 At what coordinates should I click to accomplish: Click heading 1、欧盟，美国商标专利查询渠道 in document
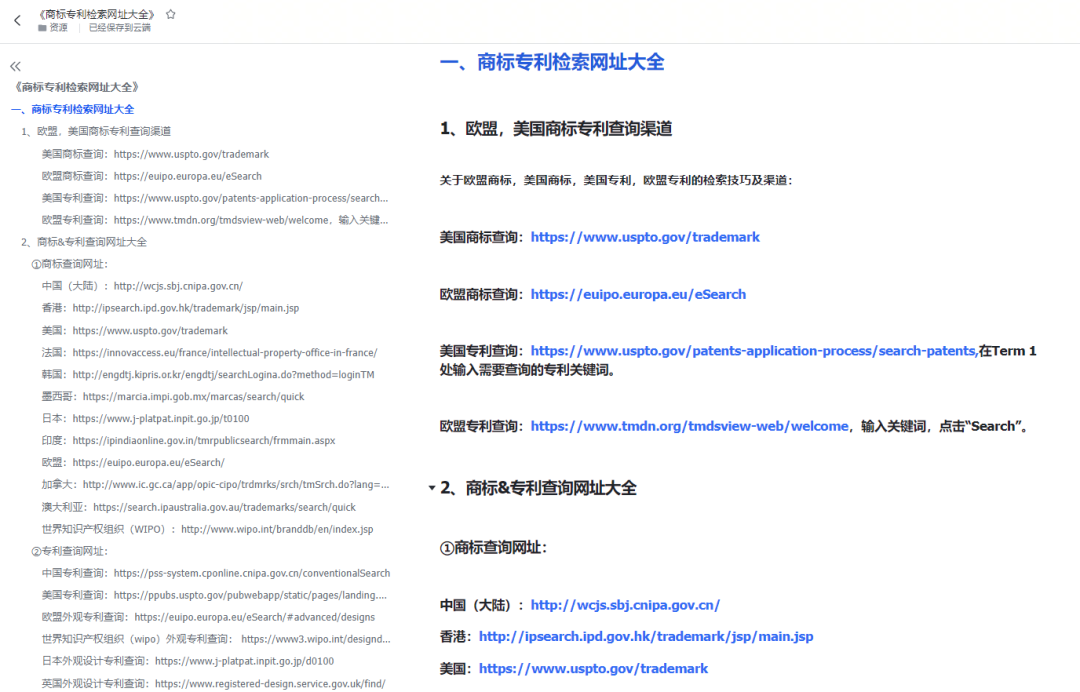(556, 129)
